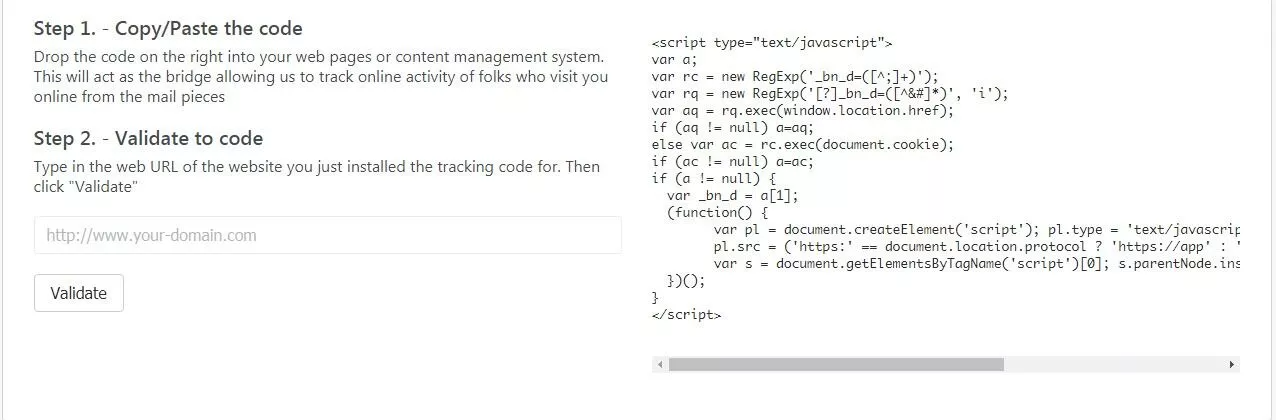The image size is (1276, 420).
Task: Click the 'var _bn_d = a[1];' line
Action: click(732, 196)
